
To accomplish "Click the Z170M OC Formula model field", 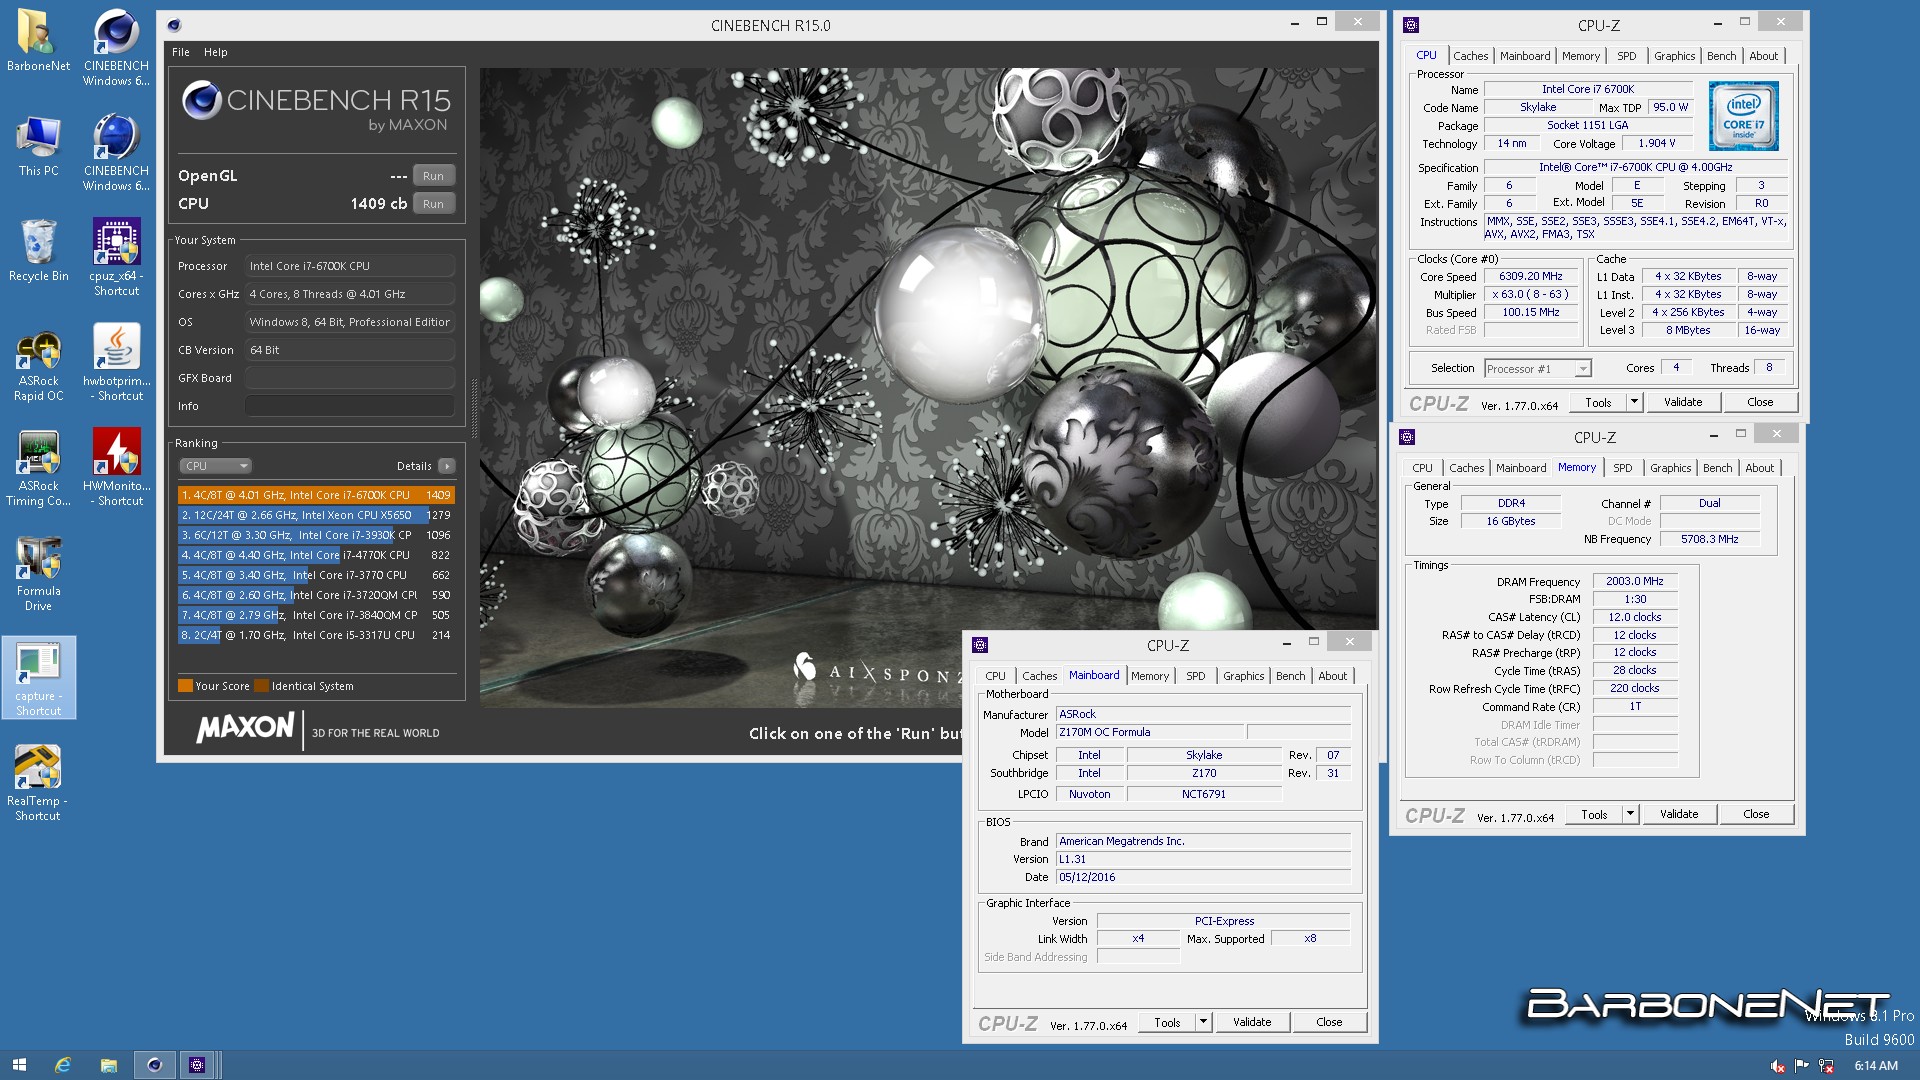I will click(1150, 732).
